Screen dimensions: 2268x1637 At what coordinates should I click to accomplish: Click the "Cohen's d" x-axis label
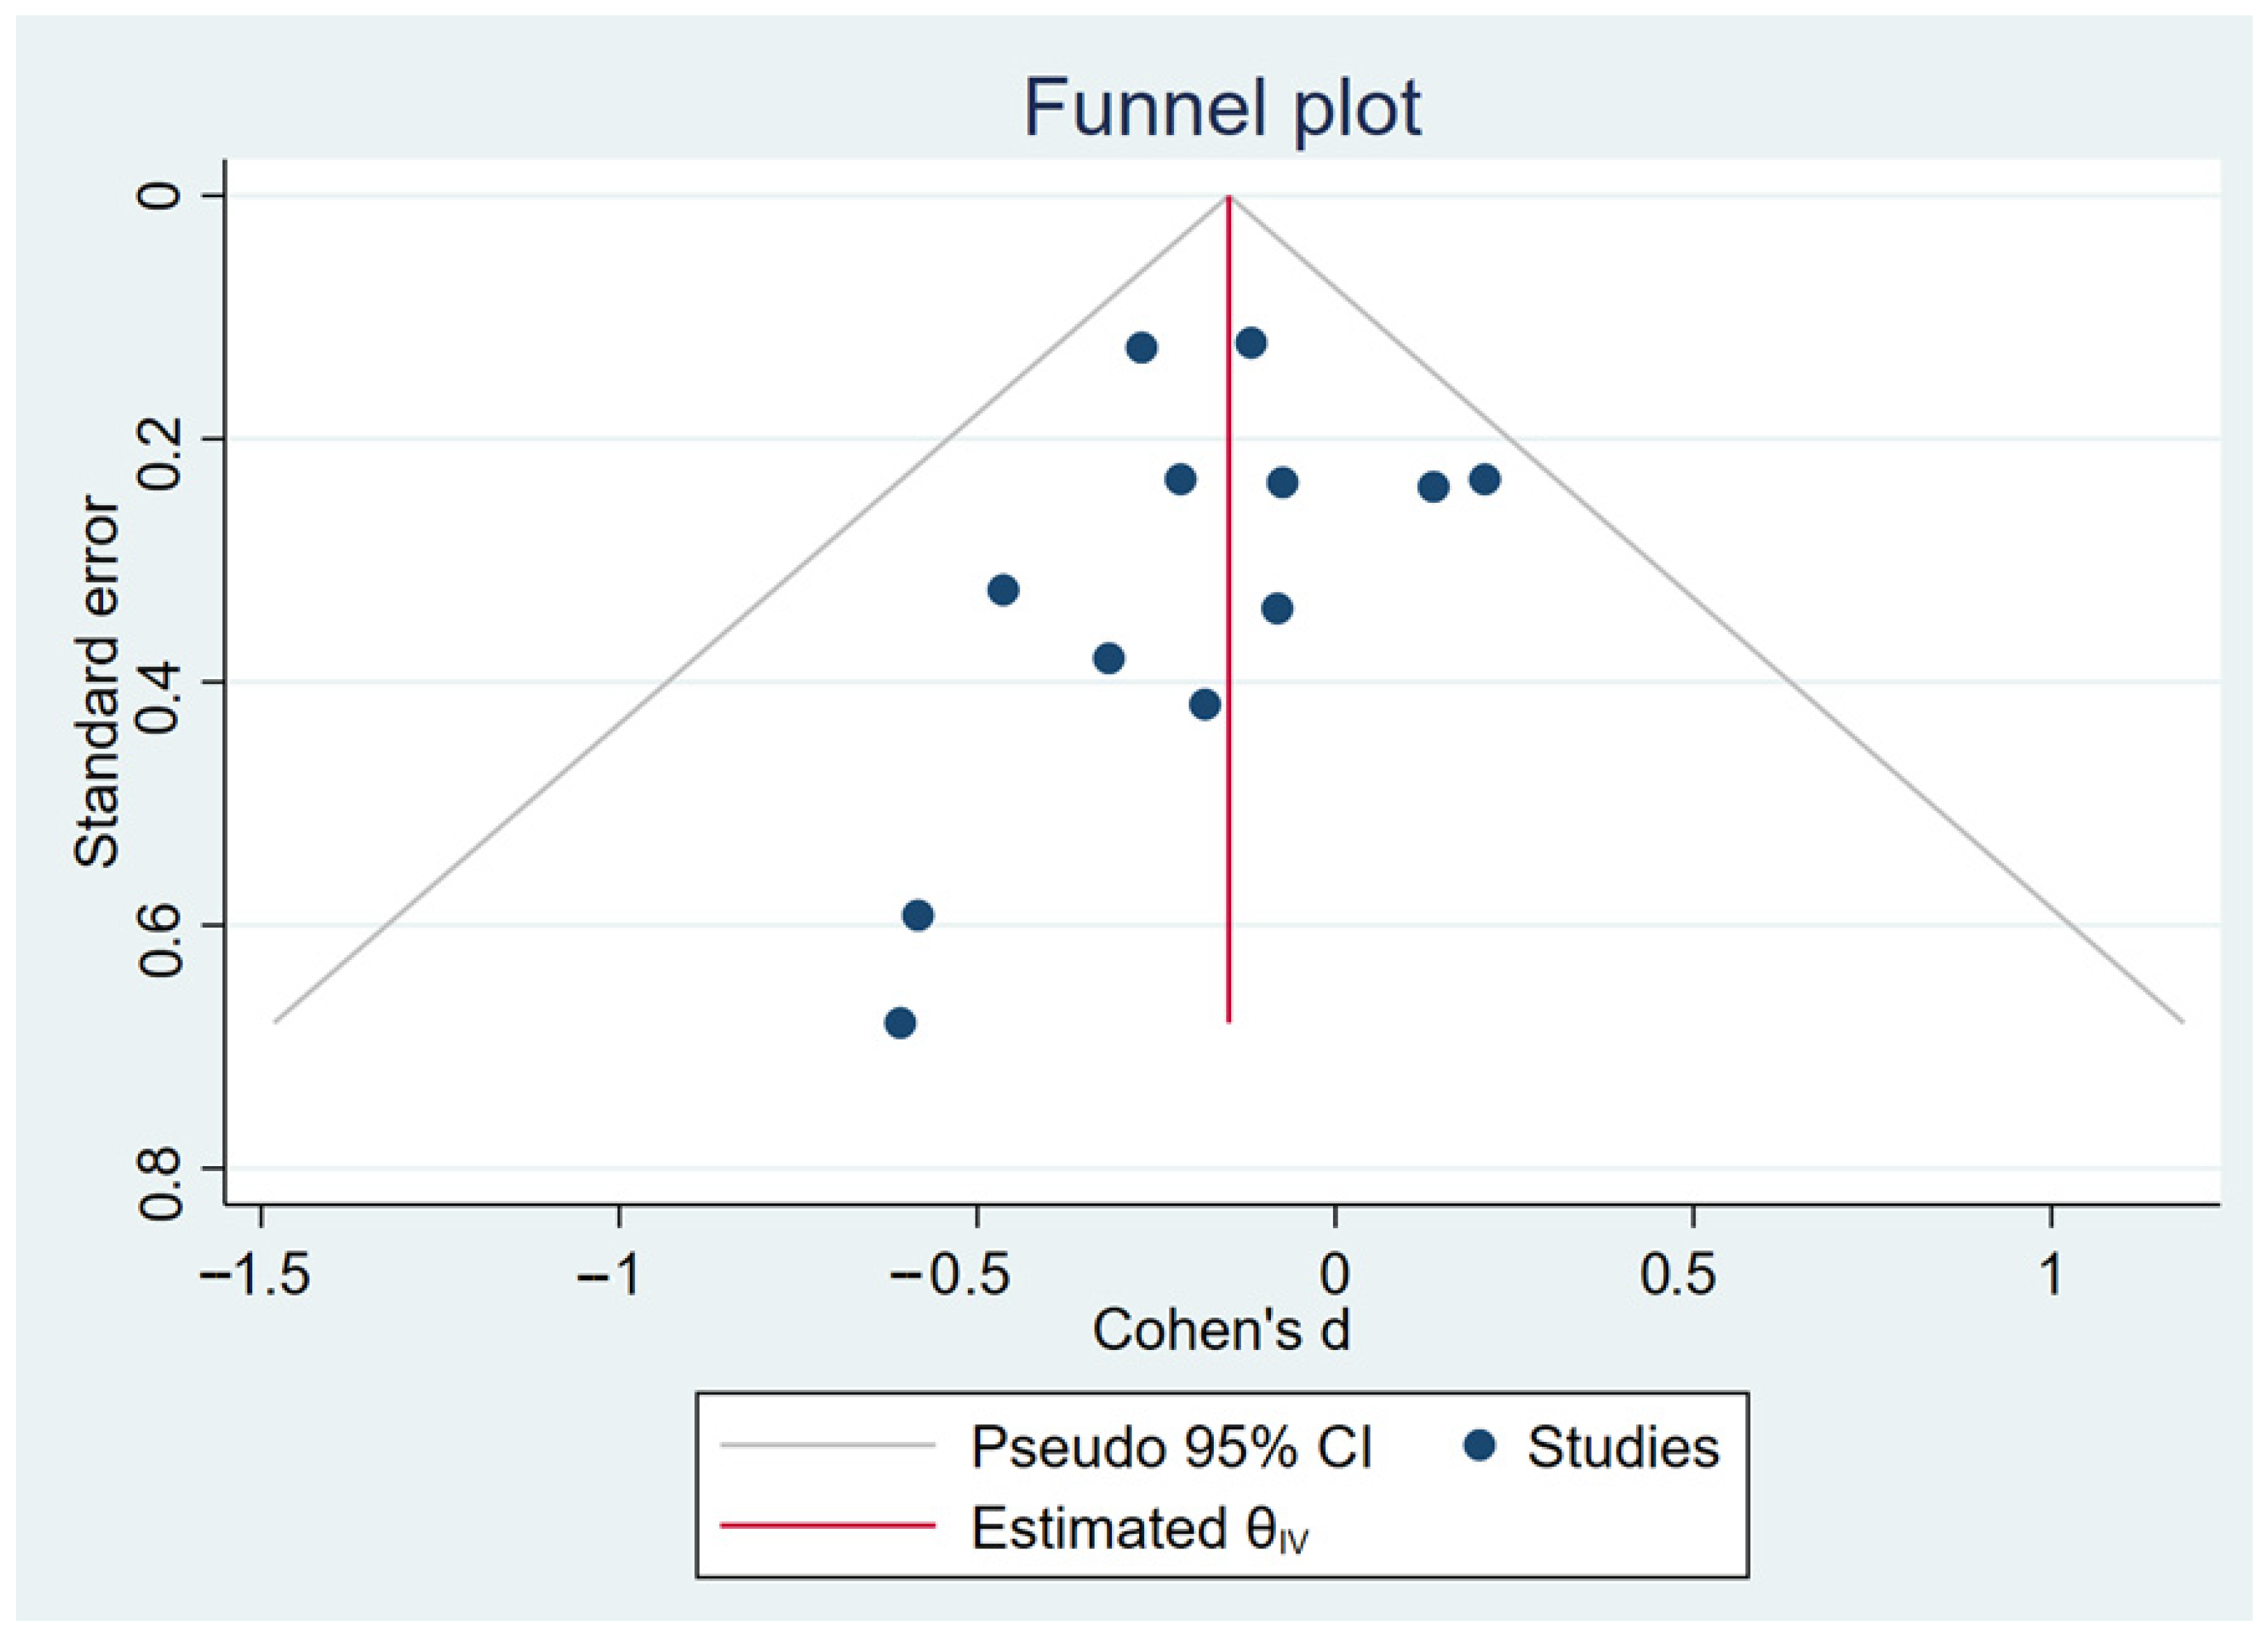pos(1221,1330)
